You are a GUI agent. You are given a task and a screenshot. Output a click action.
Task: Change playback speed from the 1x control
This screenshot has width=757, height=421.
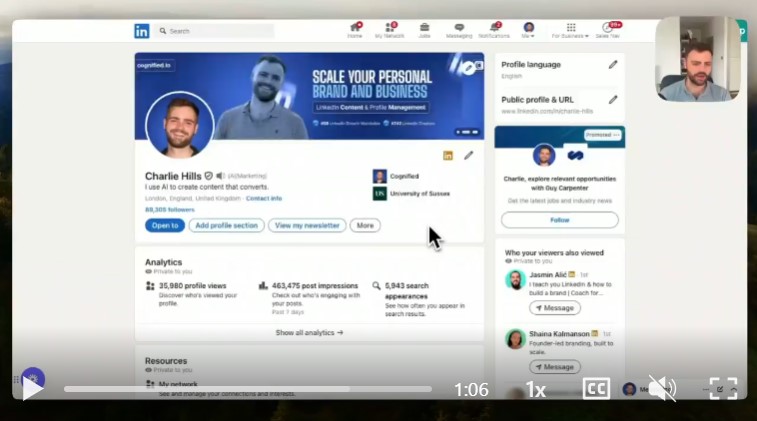[x=536, y=390]
